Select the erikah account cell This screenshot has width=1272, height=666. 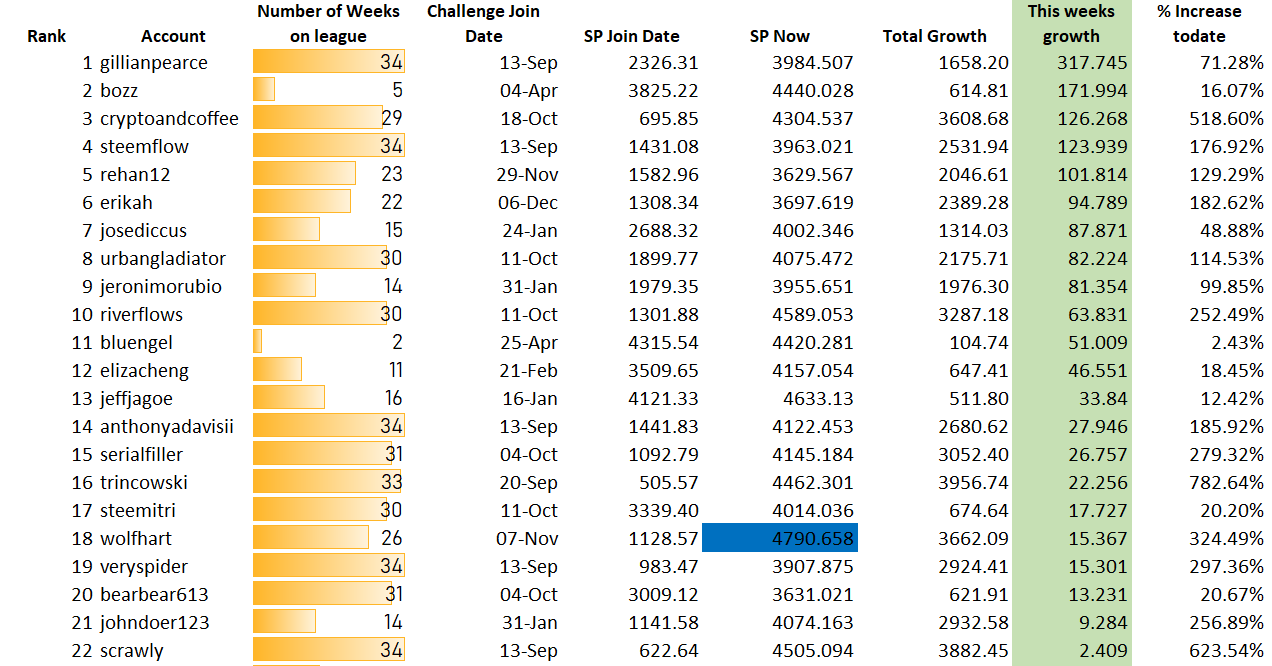coord(126,202)
